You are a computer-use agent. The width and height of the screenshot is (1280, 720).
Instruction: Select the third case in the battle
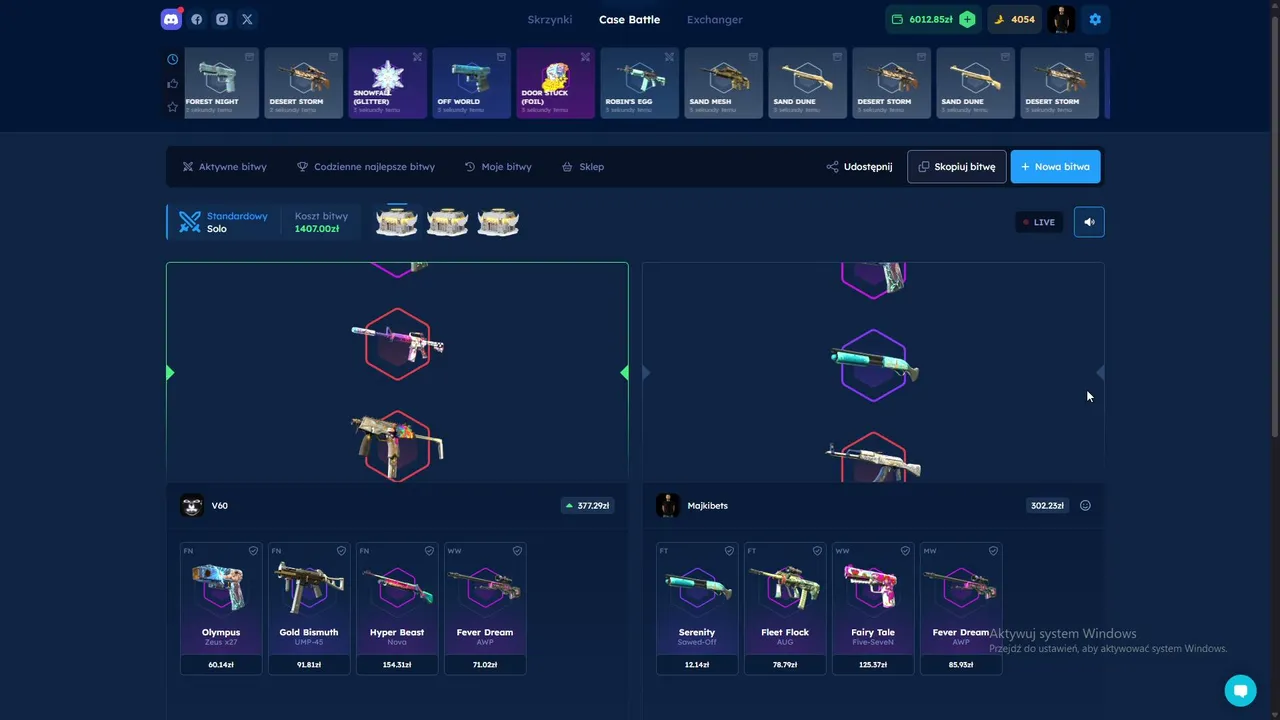point(497,221)
